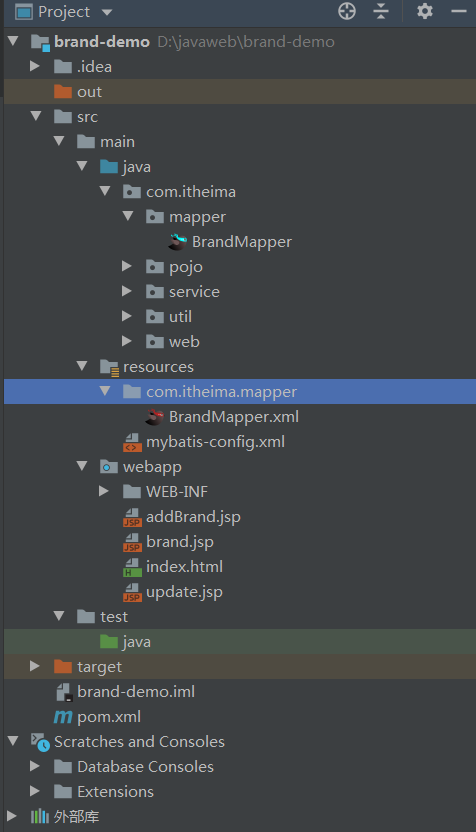Select the com.itheima.mapper highlighted row
The image size is (476, 832).
[240, 392]
